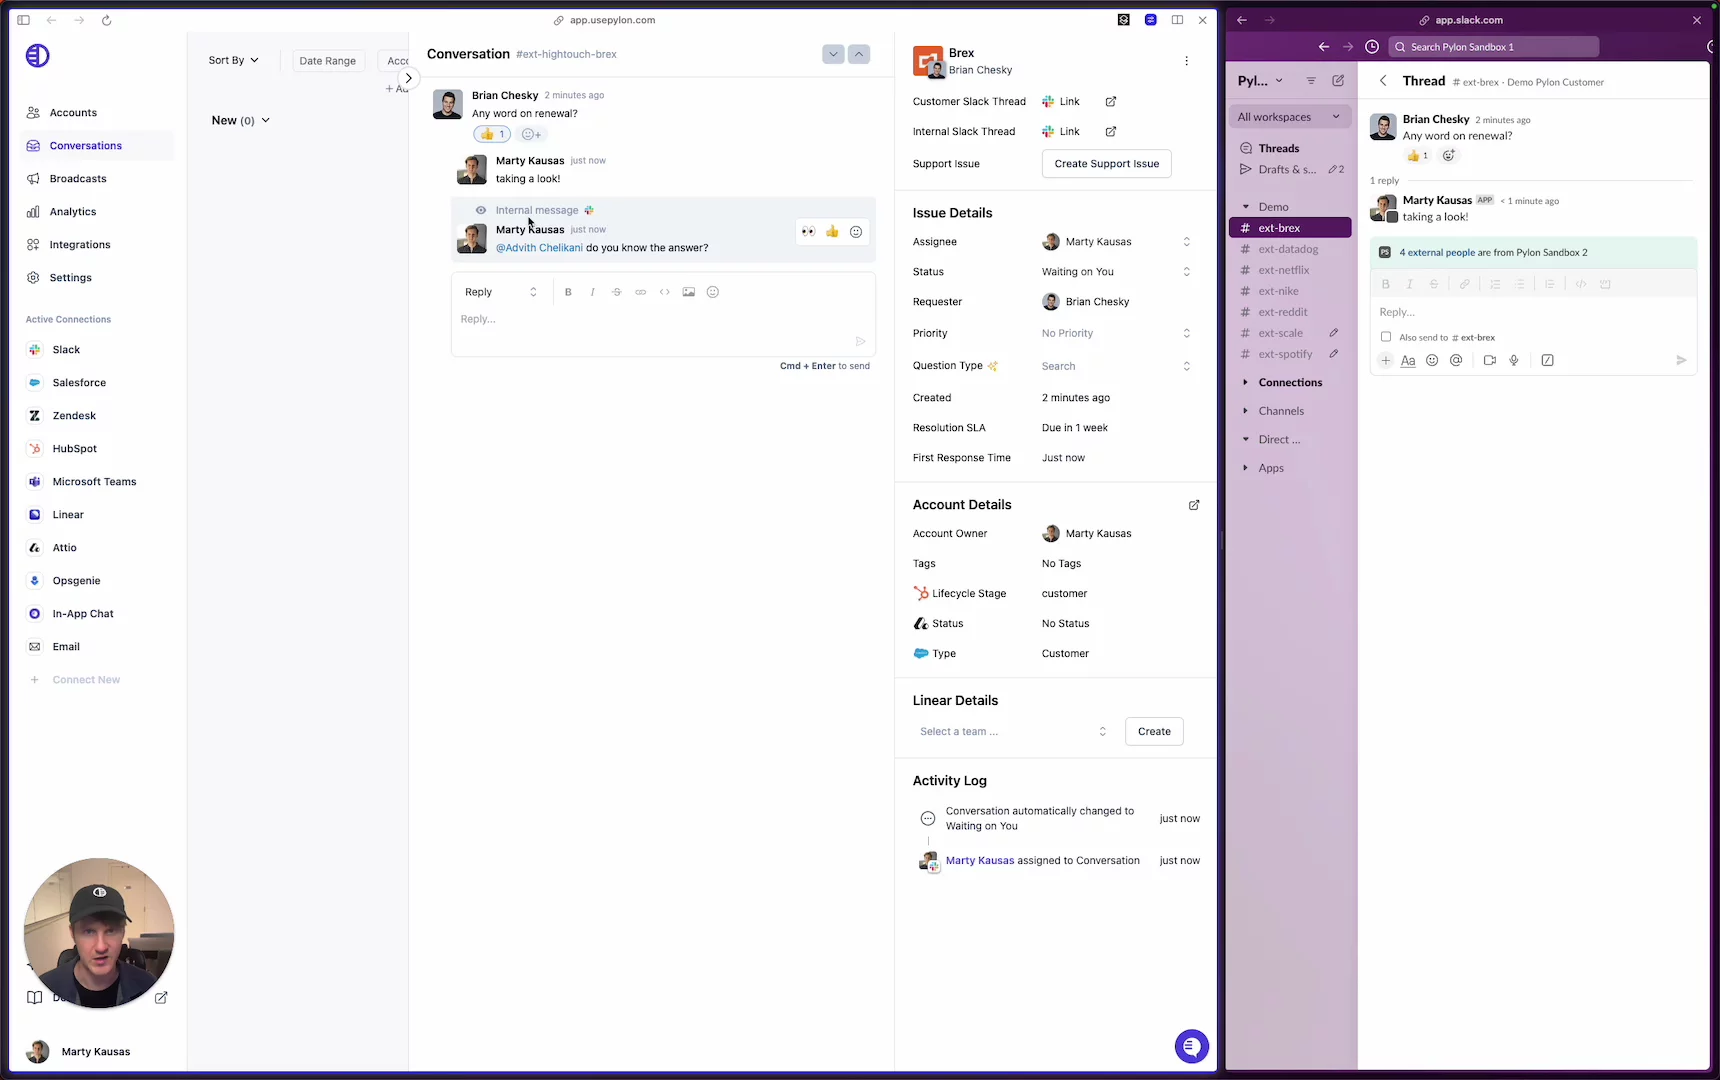Open the emoji picker in Pylon reply toolbar
This screenshot has height=1080, width=1720.
click(713, 292)
